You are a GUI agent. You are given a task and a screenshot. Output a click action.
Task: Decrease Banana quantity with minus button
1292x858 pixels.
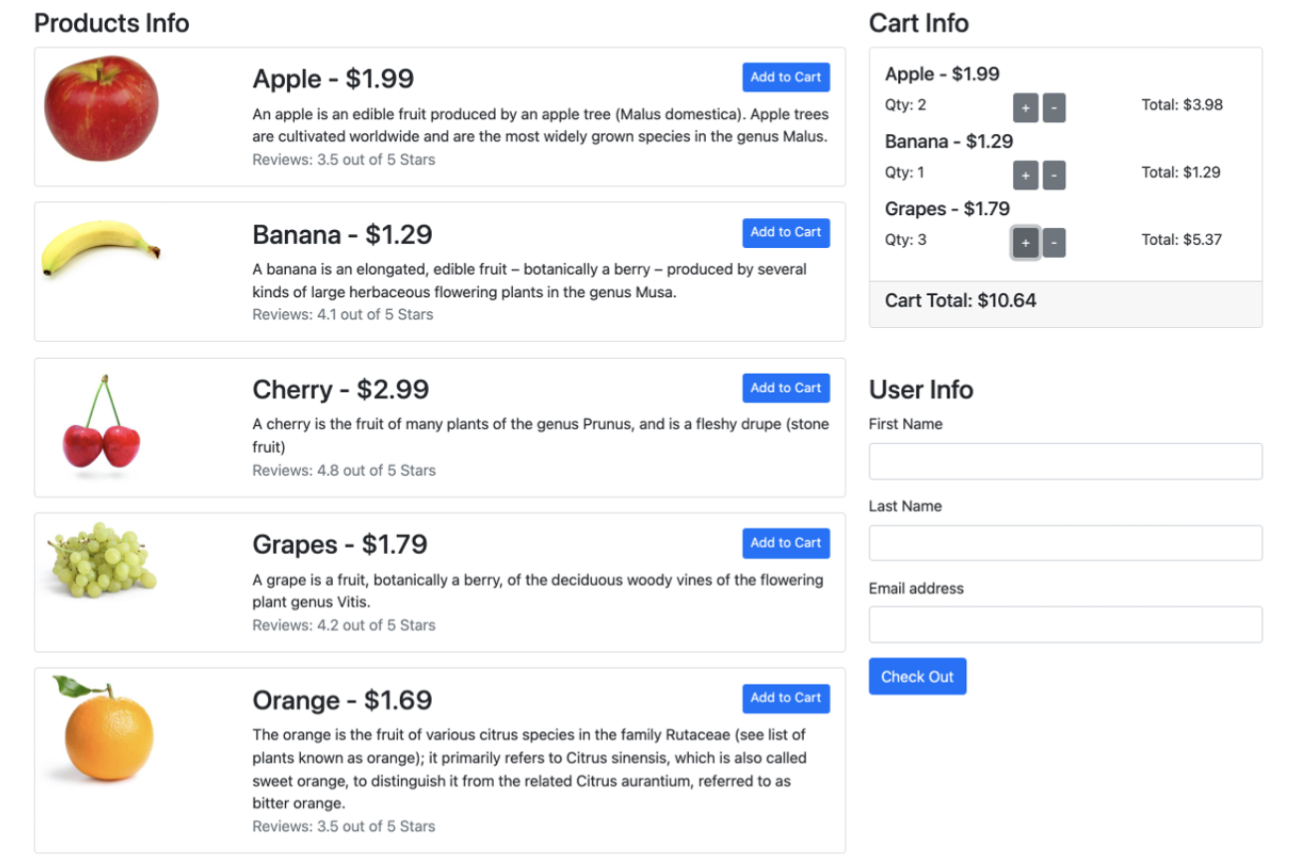(1054, 175)
